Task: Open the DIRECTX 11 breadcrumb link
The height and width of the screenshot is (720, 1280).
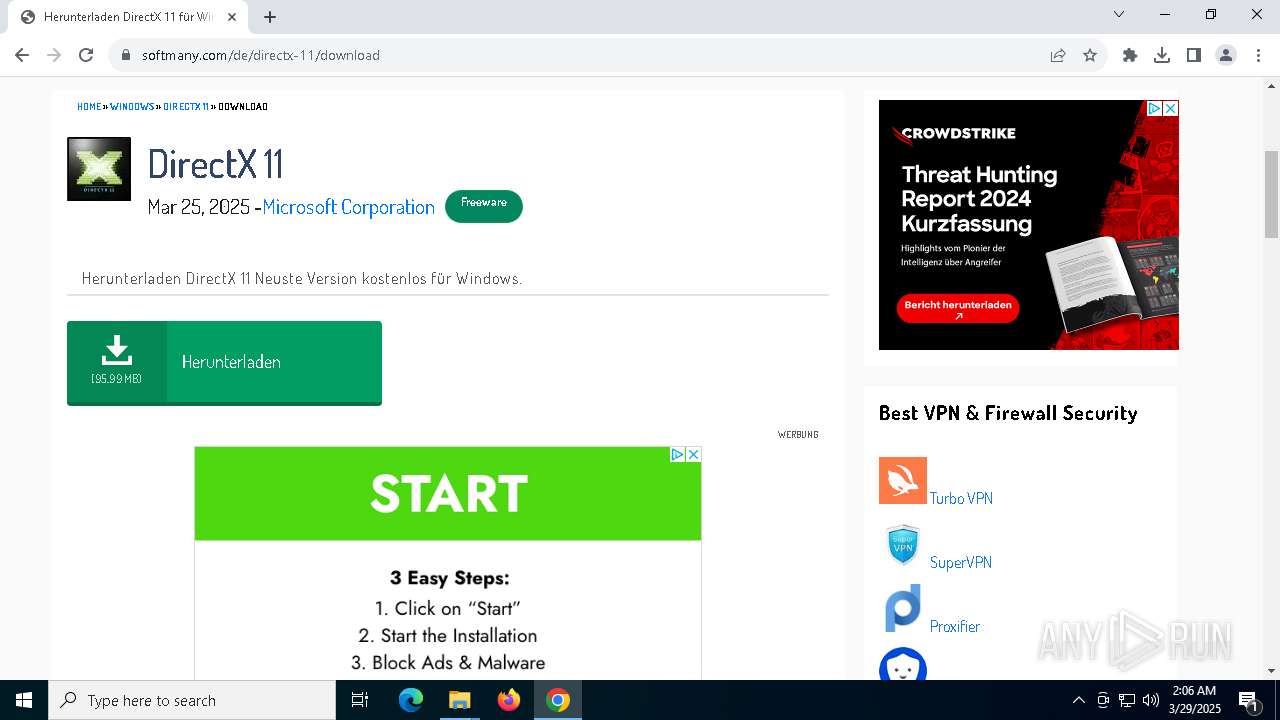Action: click(186, 106)
